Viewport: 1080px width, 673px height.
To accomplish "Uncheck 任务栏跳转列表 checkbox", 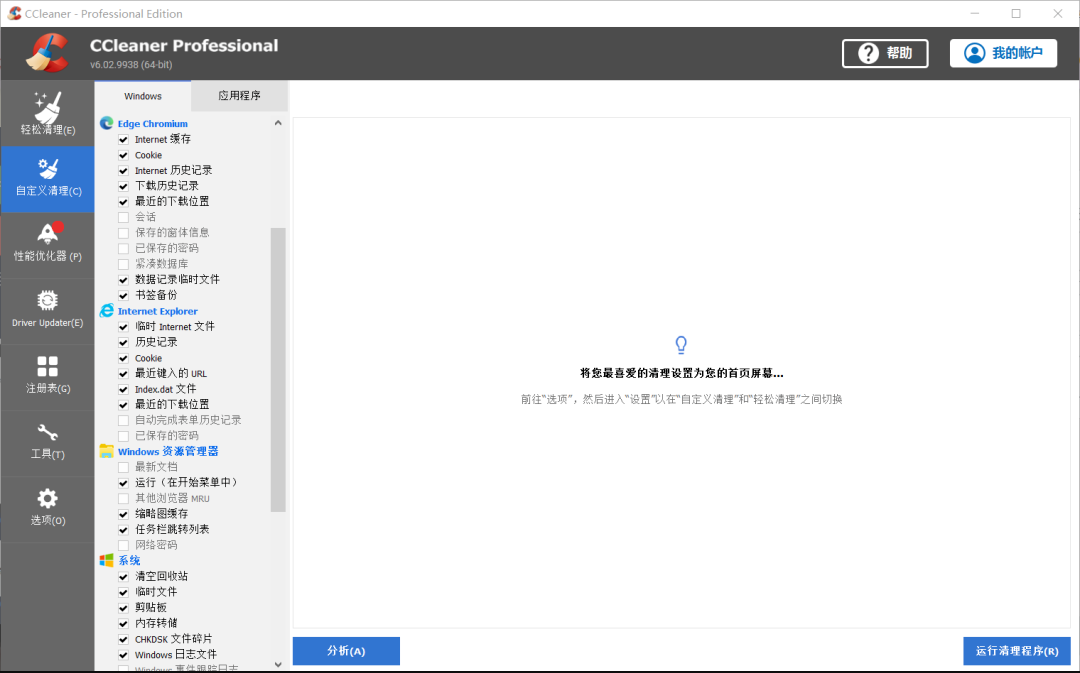I will tap(123, 530).
